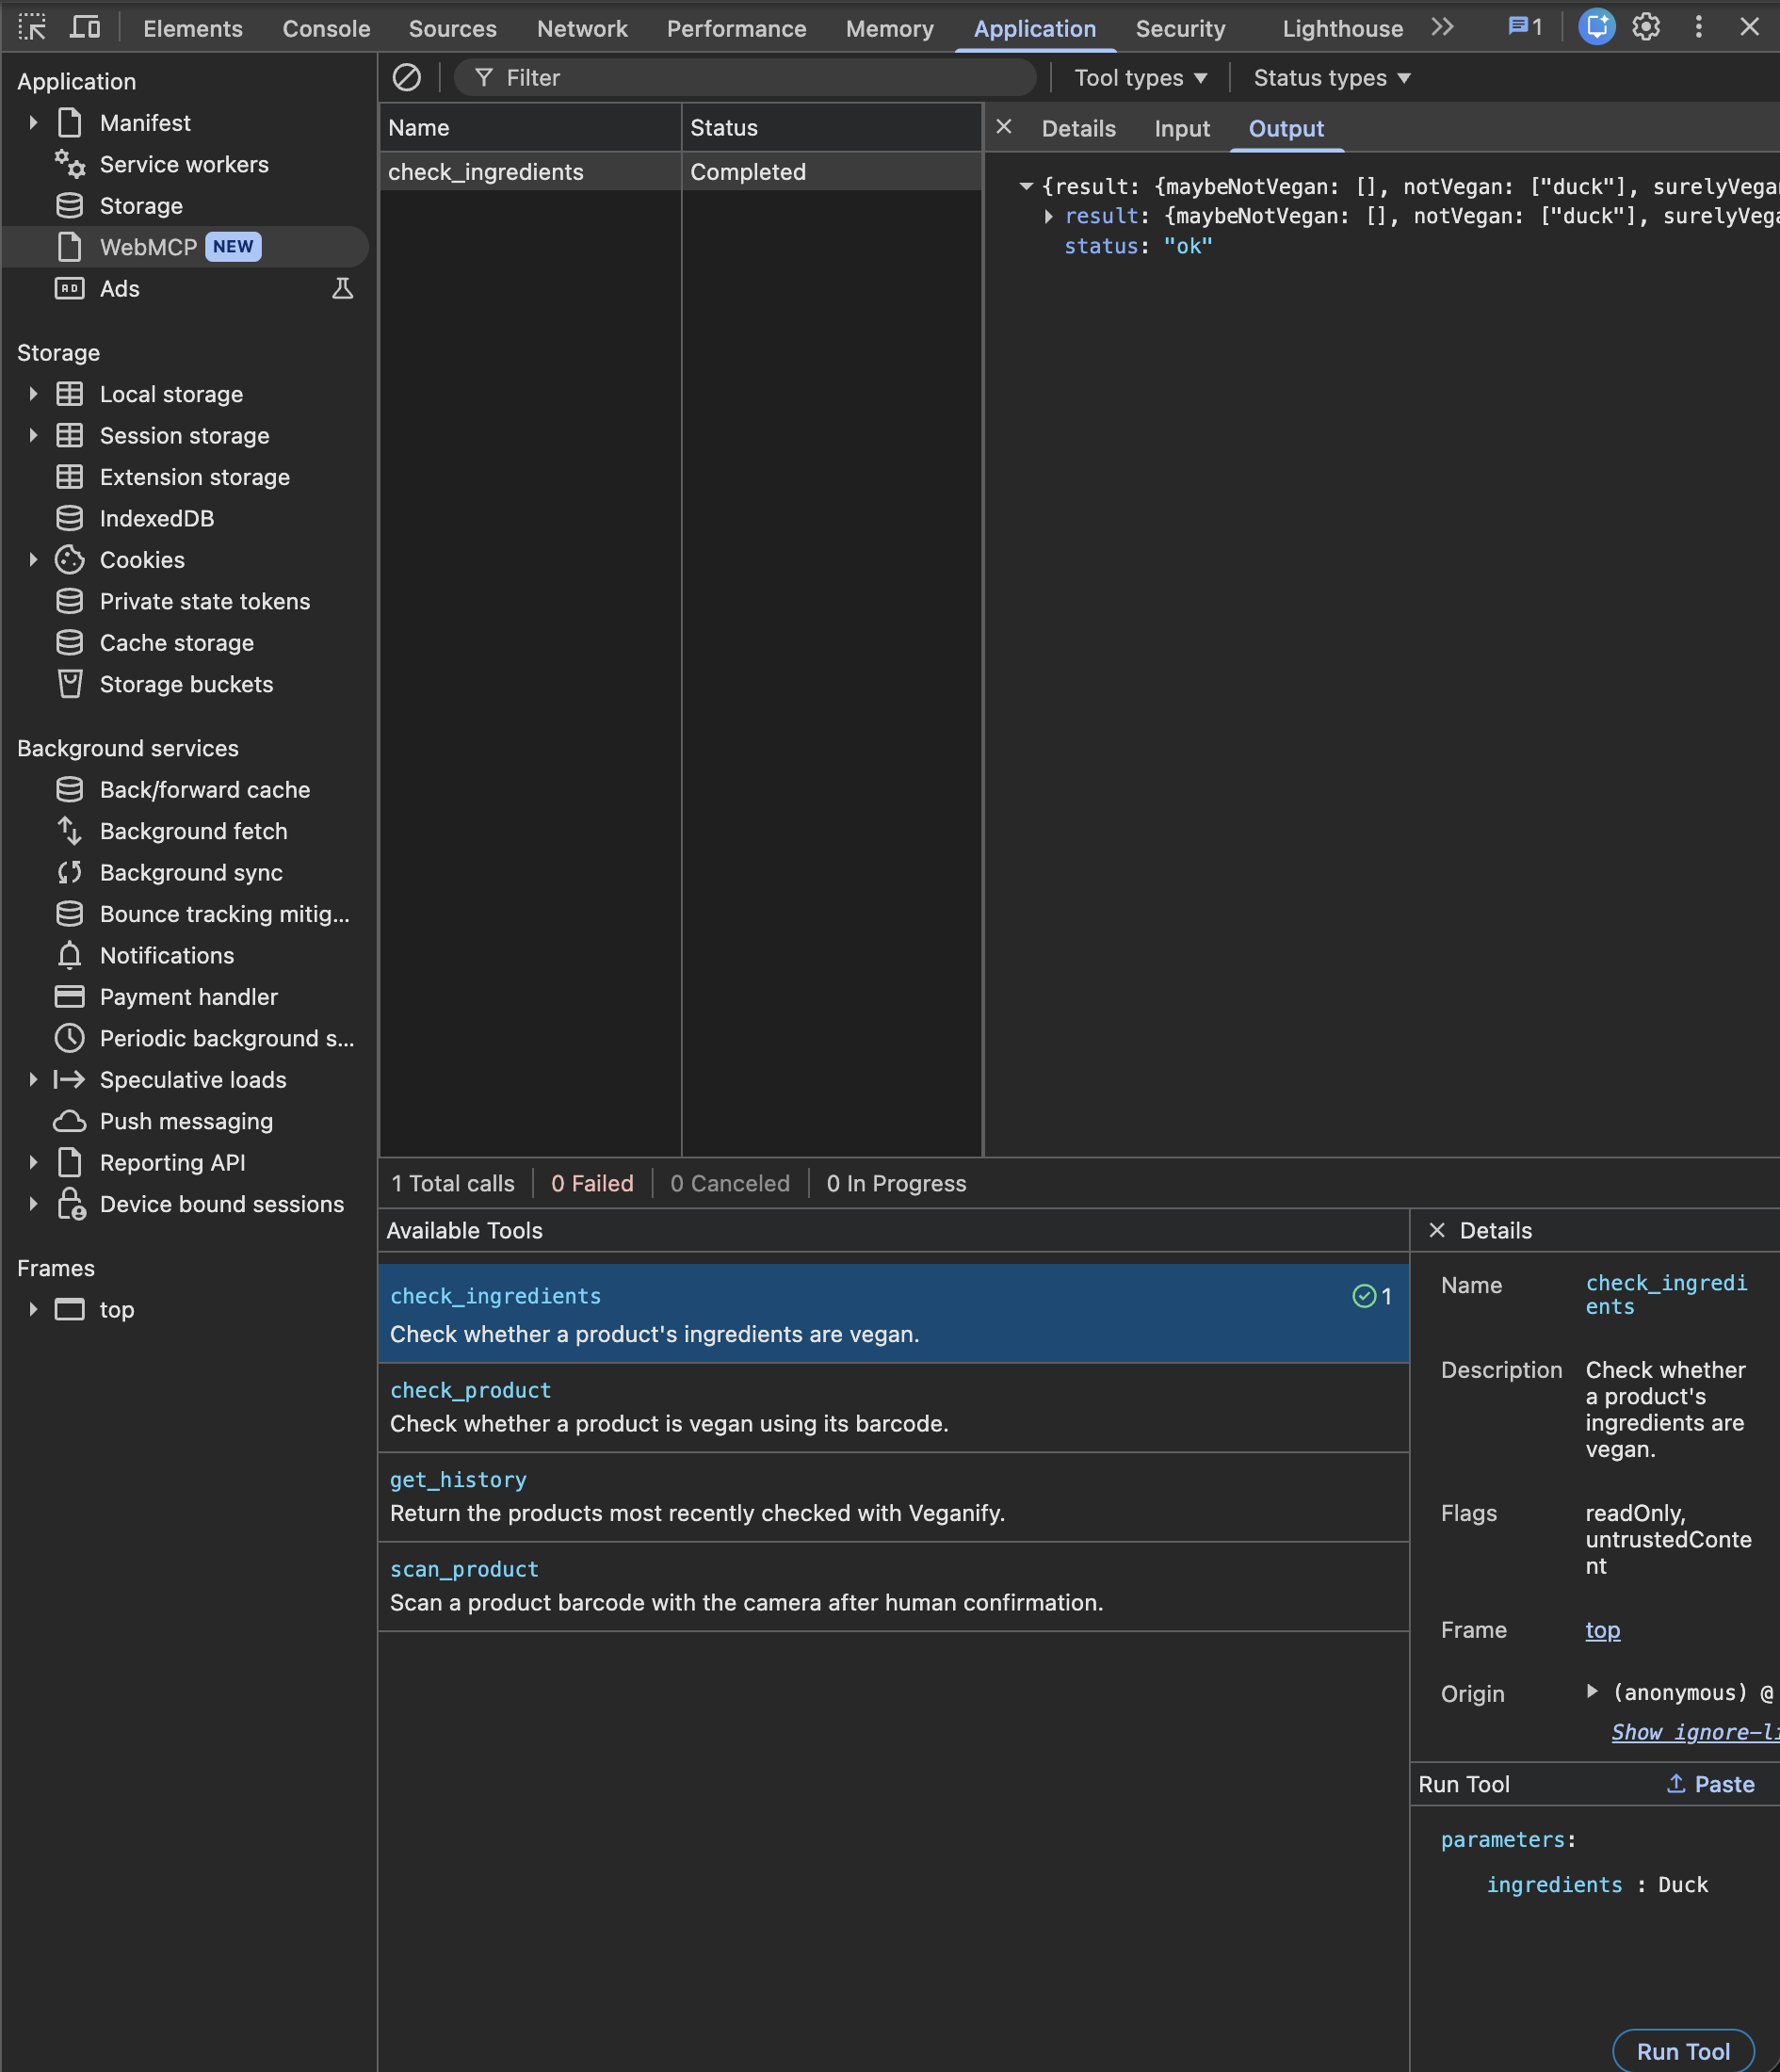
Task: Activate the inspect element picker icon
Action: click(x=32, y=27)
